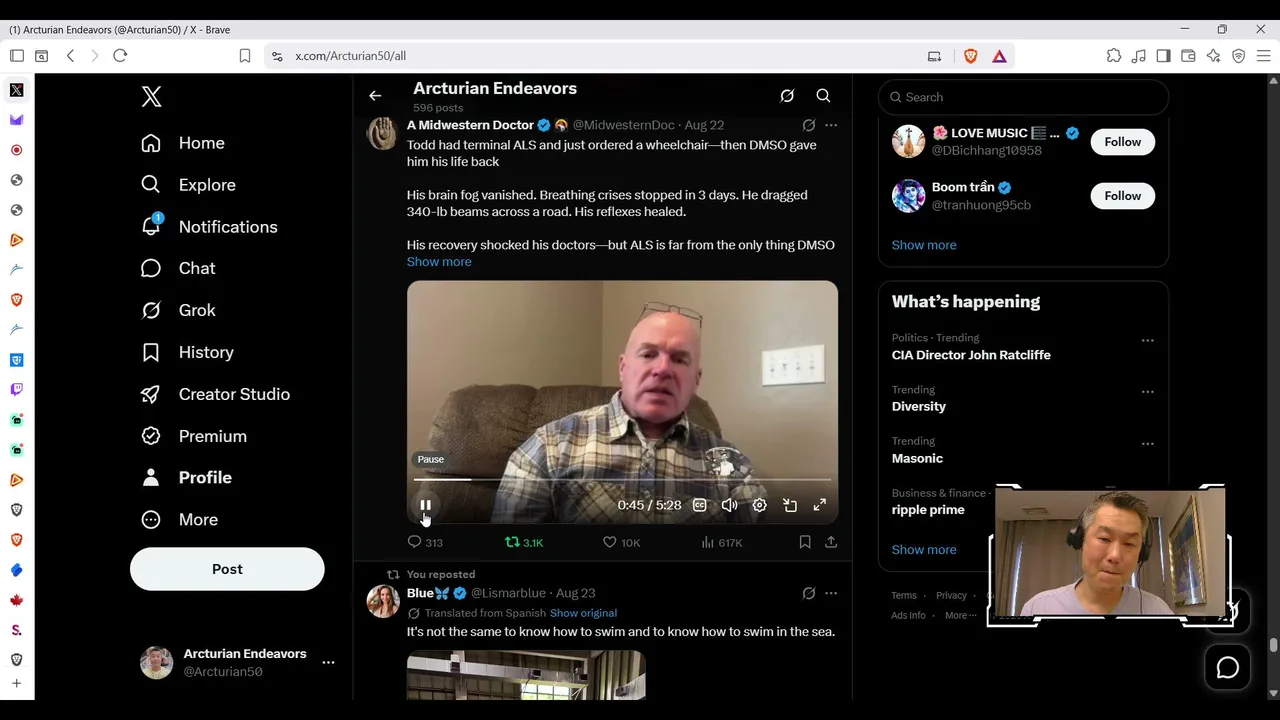
Task: Open Grok icon in the profile header
Action: (x=787, y=96)
